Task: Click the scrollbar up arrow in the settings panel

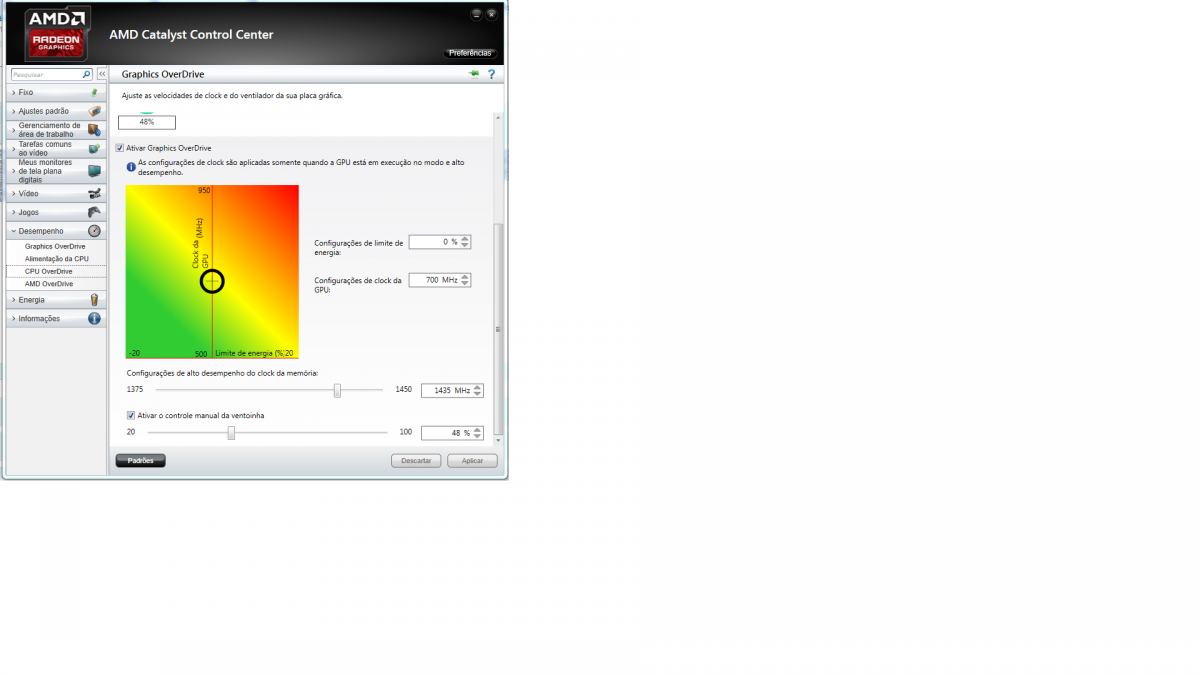Action: click(x=500, y=118)
